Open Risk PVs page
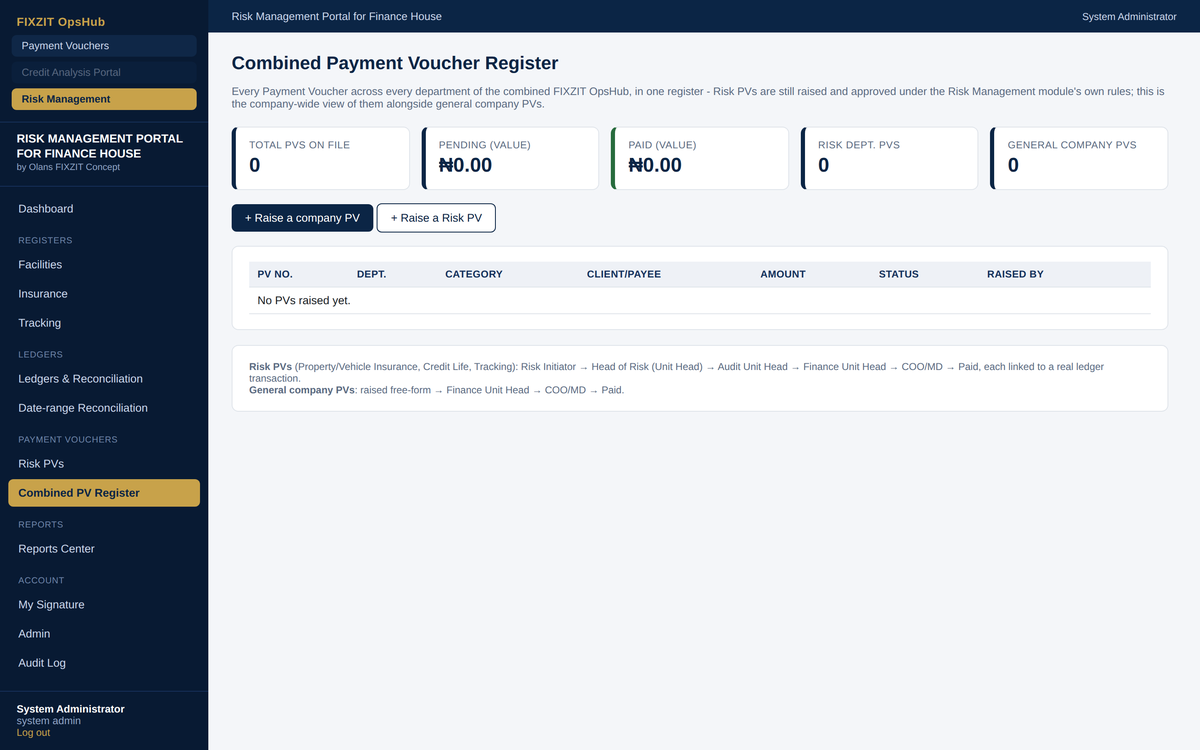Viewport: 1200px width, 750px height. tap(104, 464)
